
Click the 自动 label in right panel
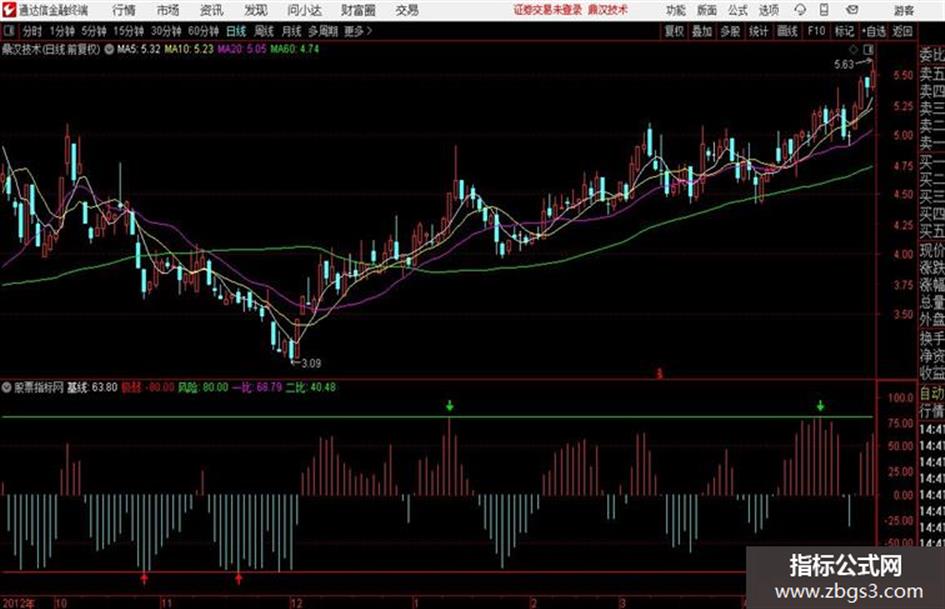932,394
